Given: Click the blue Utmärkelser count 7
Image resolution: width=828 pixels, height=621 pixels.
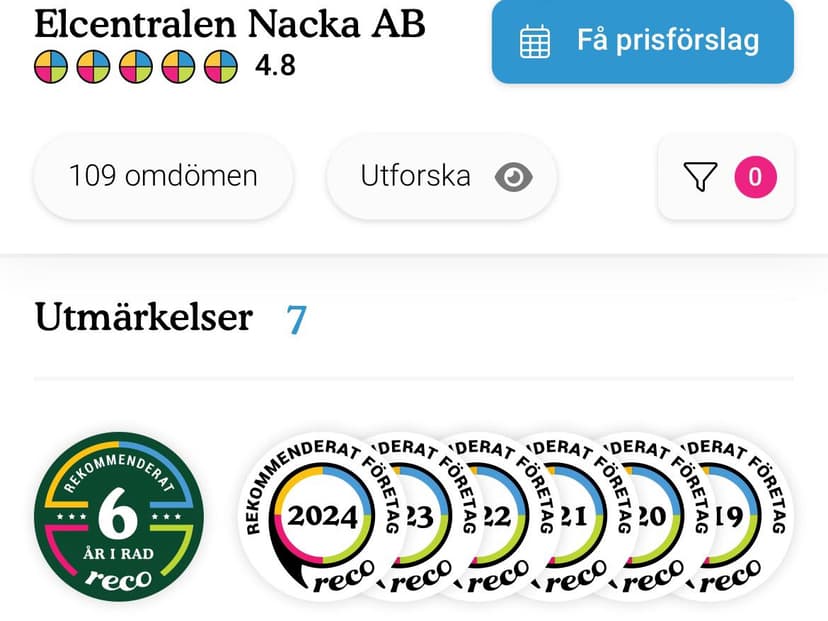Looking at the screenshot, I should click(x=296, y=319).
